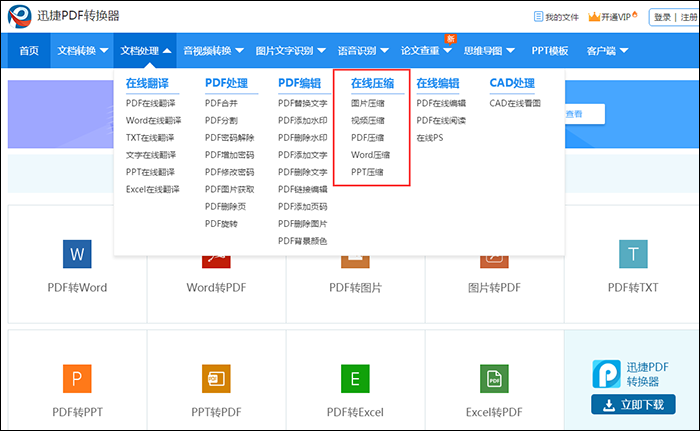The width and height of the screenshot is (700, 431).
Task: Click the PPT转PDF conversion icon
Action: tap(216, 379)
